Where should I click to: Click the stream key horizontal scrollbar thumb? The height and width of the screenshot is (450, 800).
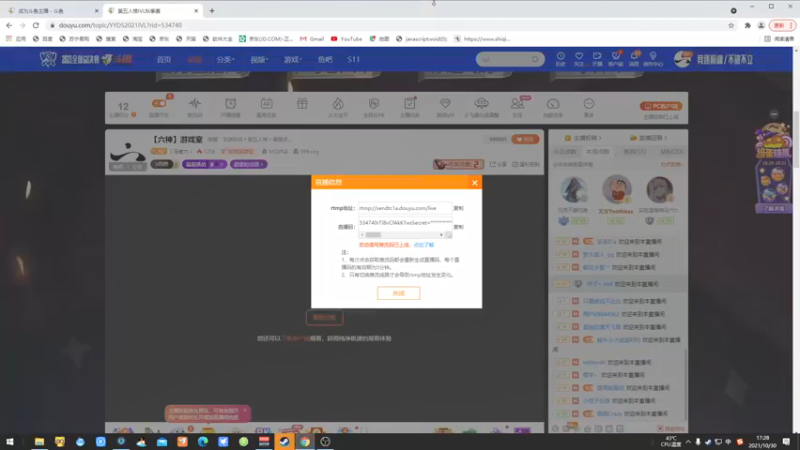click(x=373, y=235)
